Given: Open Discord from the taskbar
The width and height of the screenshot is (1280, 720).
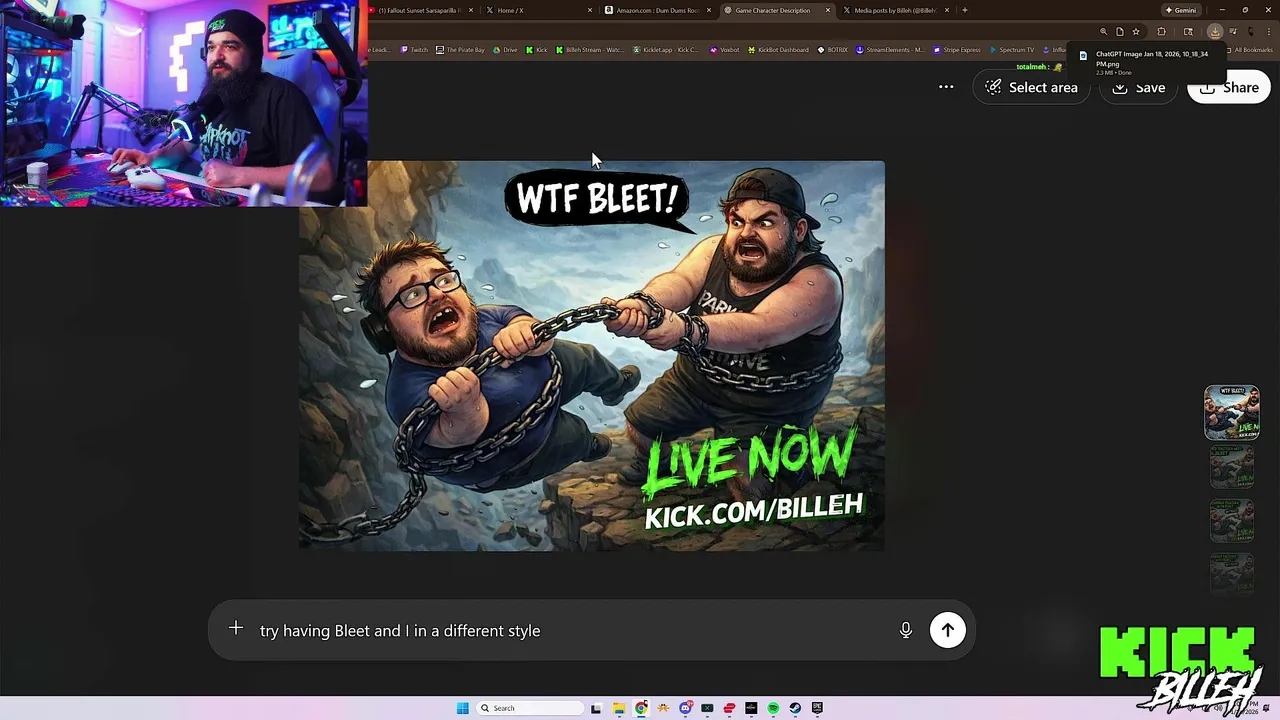Looking at the screenshot, I should (686, 708).
